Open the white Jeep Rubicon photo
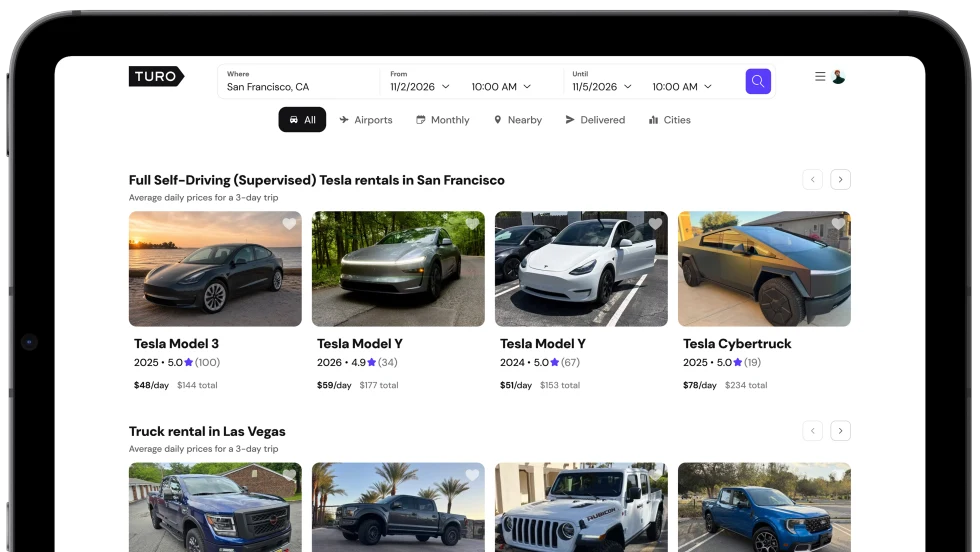The height and width of the screenshot is (552, 980). (x=581, y=507)
